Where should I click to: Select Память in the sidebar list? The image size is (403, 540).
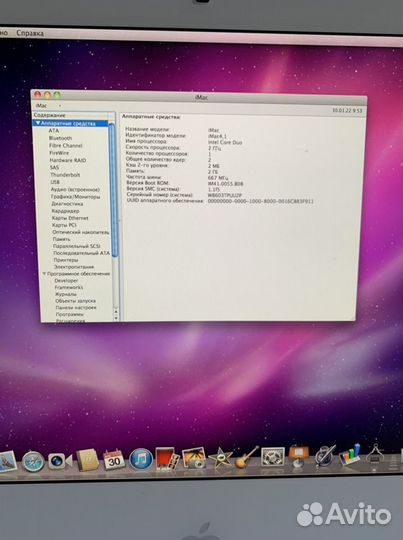pyautogui.click(x=61, y=239)
